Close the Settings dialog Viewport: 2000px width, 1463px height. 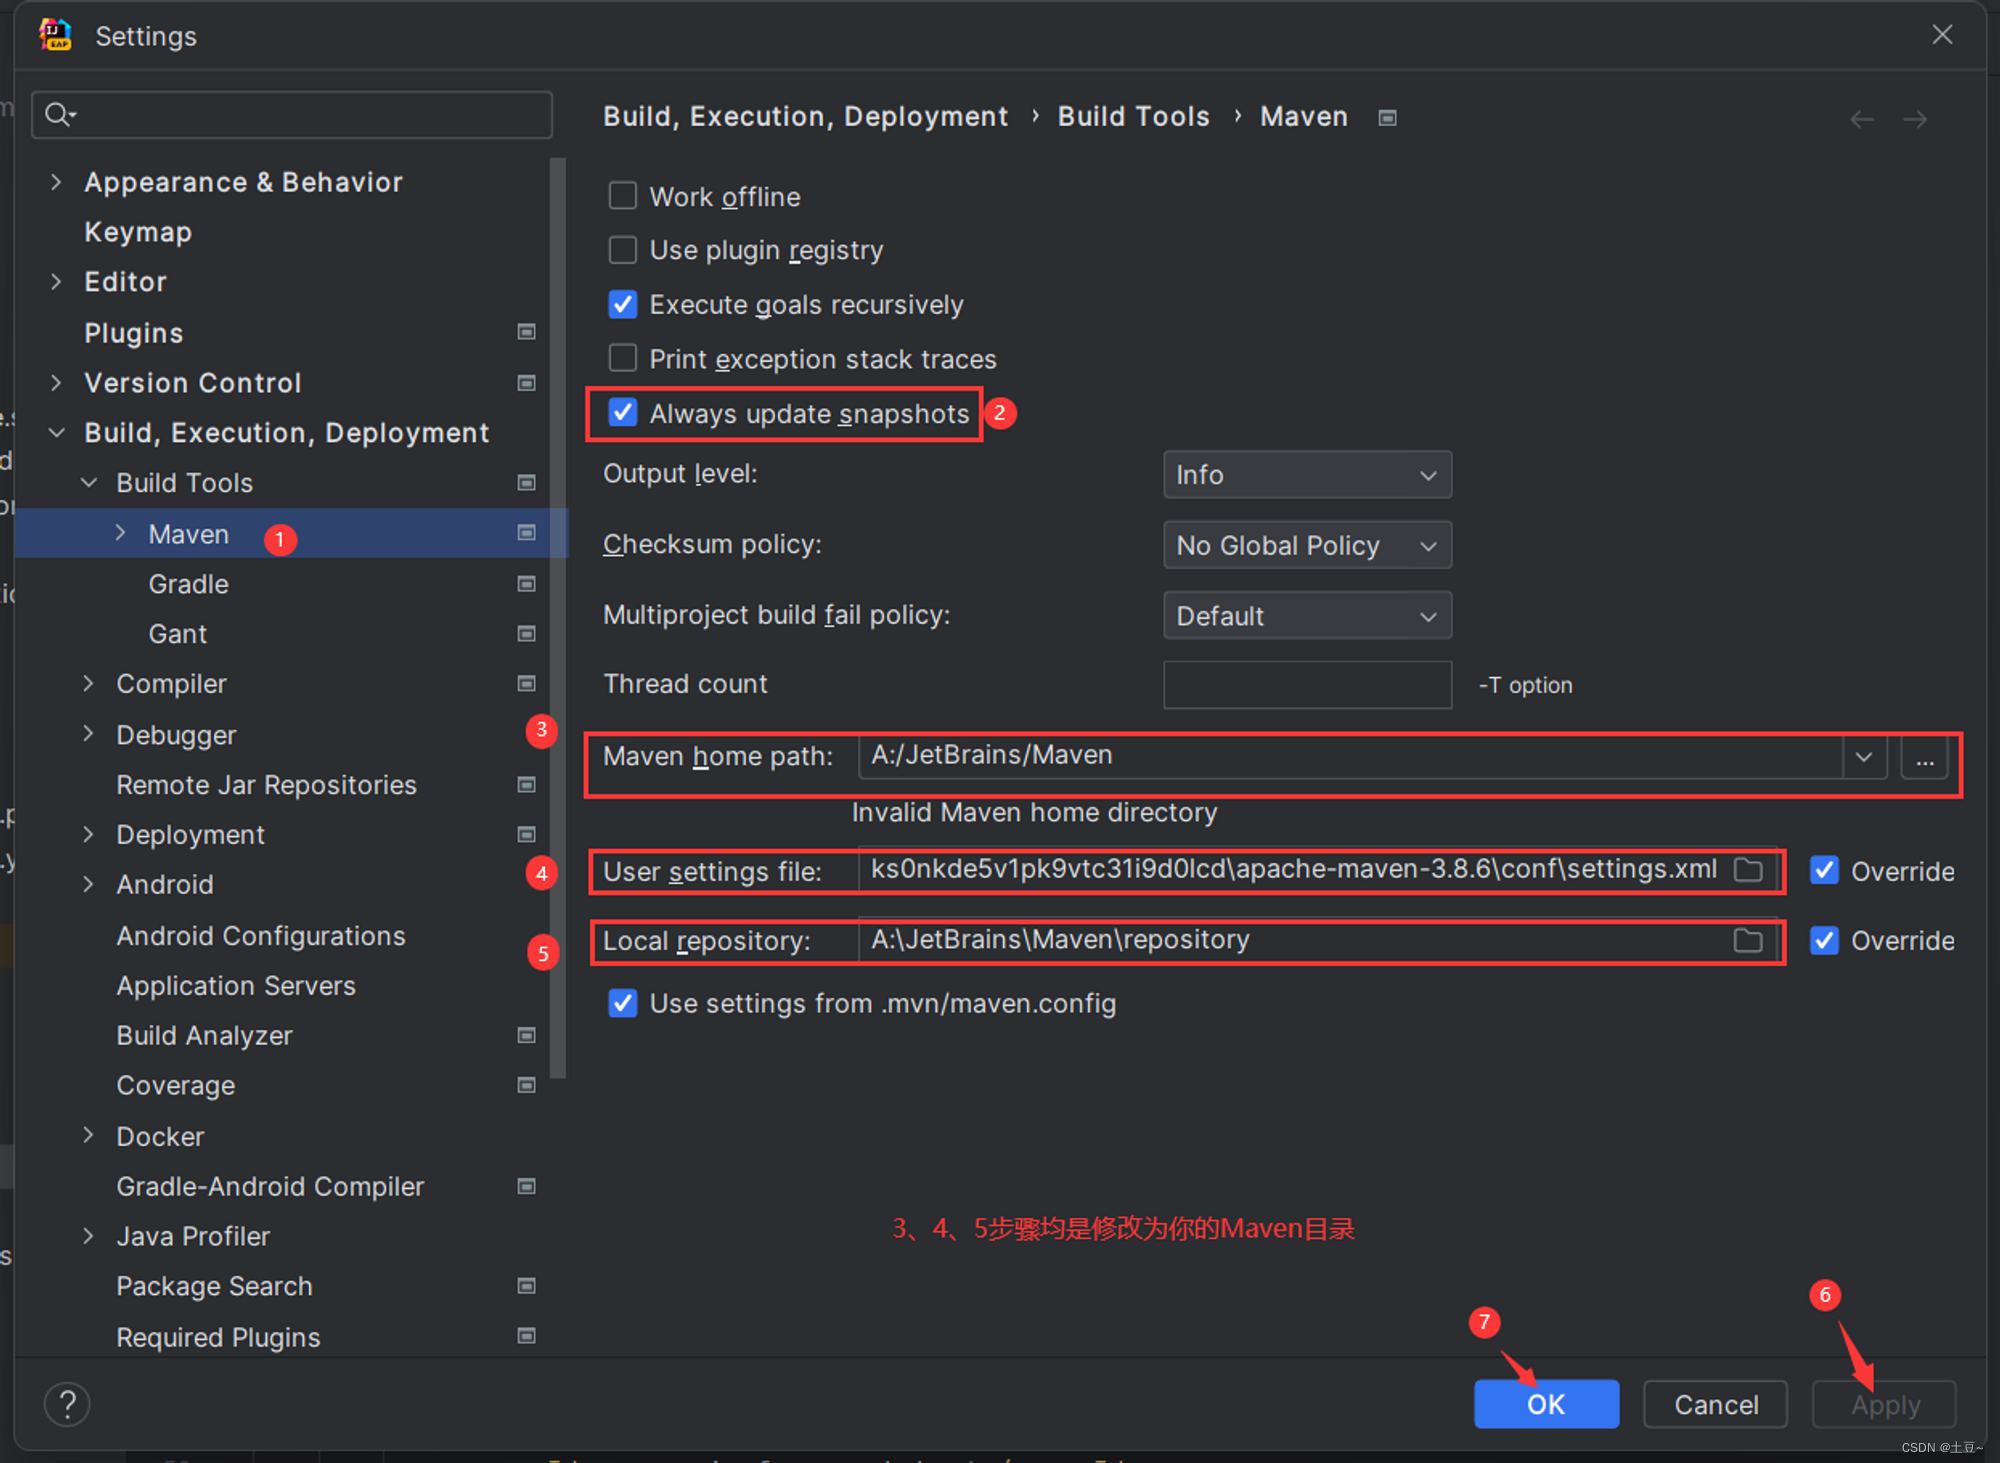[x=1942, y=35]
